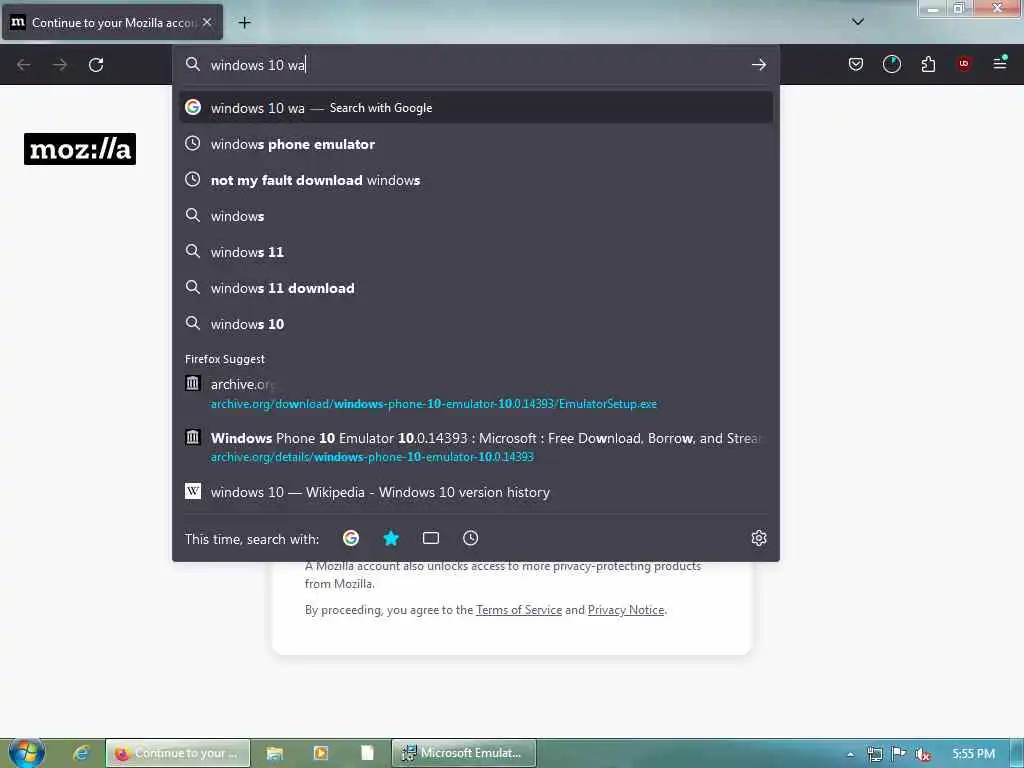Image resolution: width=1024 pixels, height=768 pixels.
Task: Select 'windows phone emulator' history suggestion
Action: 476,144
